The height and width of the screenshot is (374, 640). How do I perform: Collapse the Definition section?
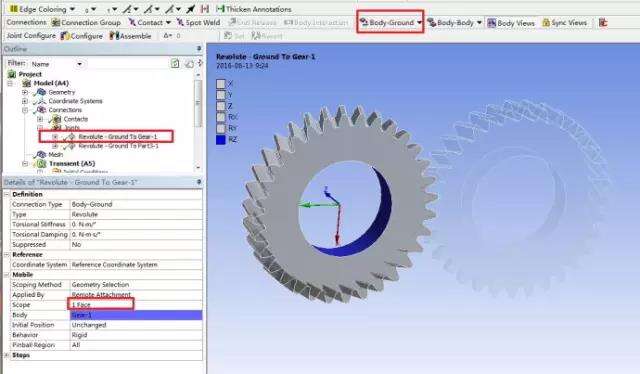point(7,194)
